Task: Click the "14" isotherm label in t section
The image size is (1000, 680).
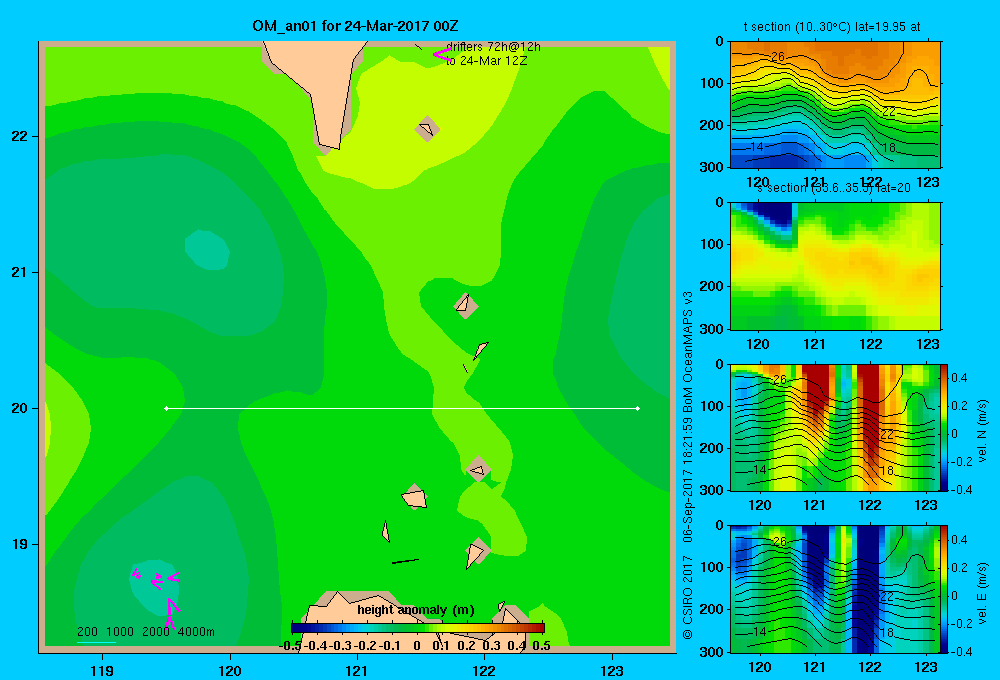Action: (756, 147)
